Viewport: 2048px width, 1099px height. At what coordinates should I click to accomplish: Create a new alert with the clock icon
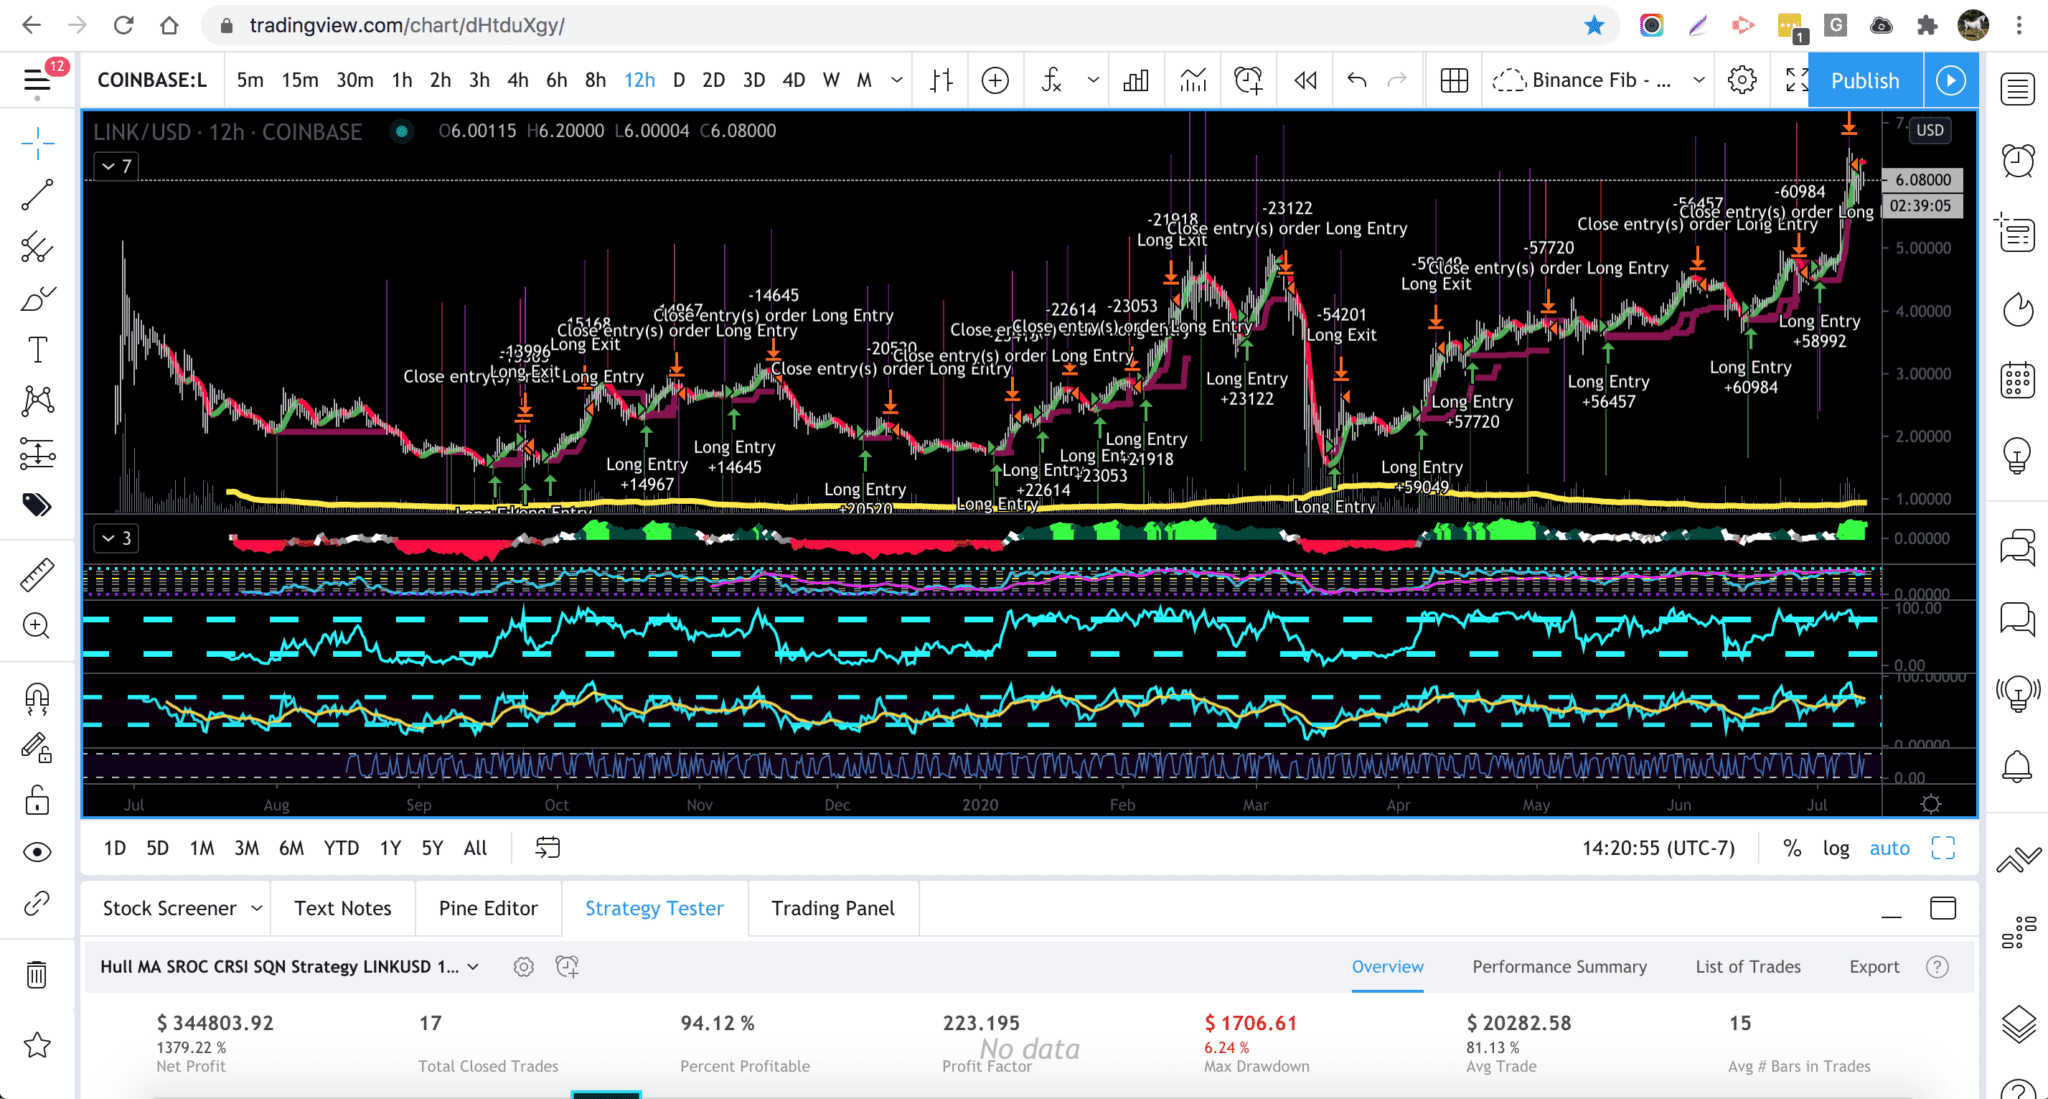tap(1248, 80)
